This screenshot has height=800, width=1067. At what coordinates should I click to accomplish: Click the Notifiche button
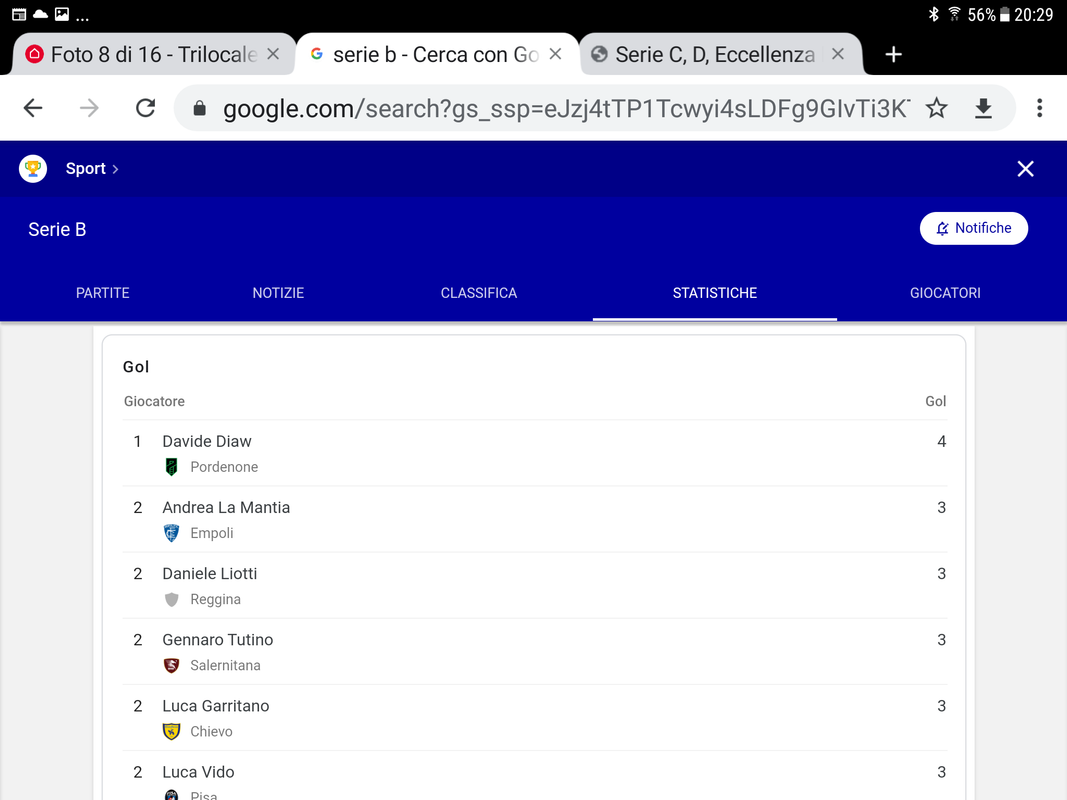point(974,229)
